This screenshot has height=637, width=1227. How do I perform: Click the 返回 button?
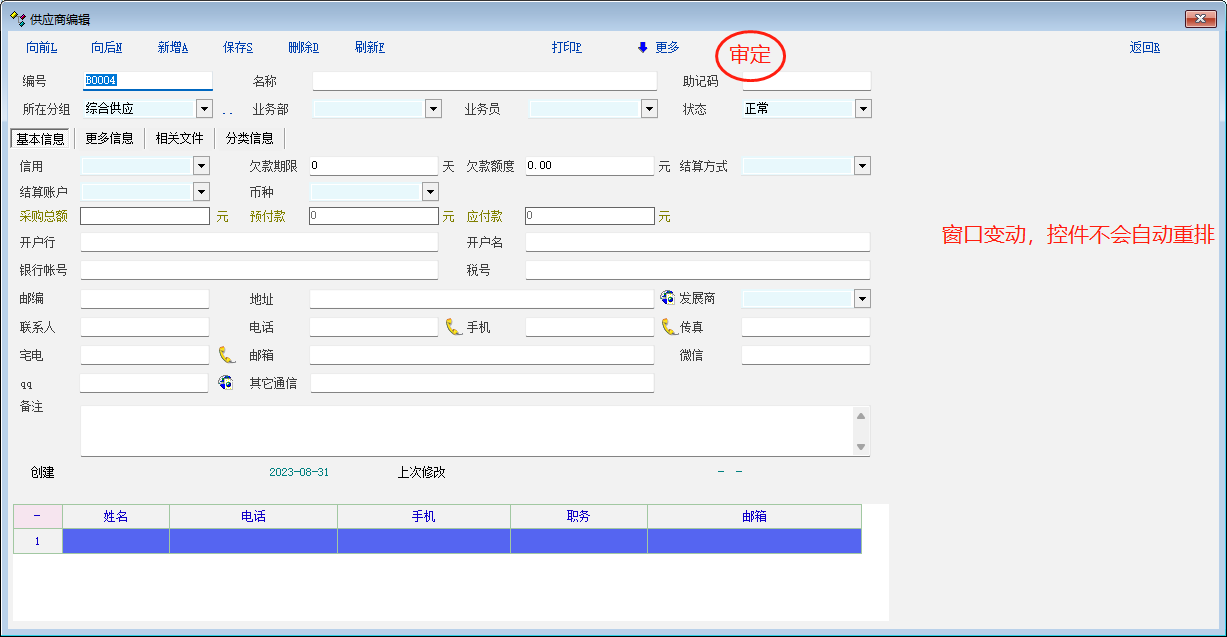[x=1144, y=47]
